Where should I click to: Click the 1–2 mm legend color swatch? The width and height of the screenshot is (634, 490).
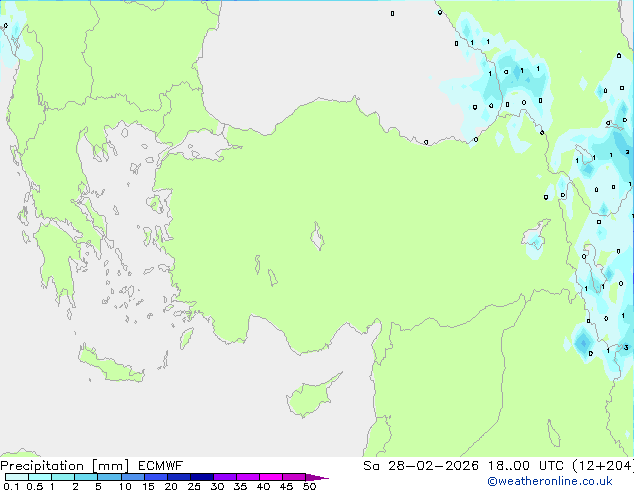pyautogui.click(x=63, y=477)
